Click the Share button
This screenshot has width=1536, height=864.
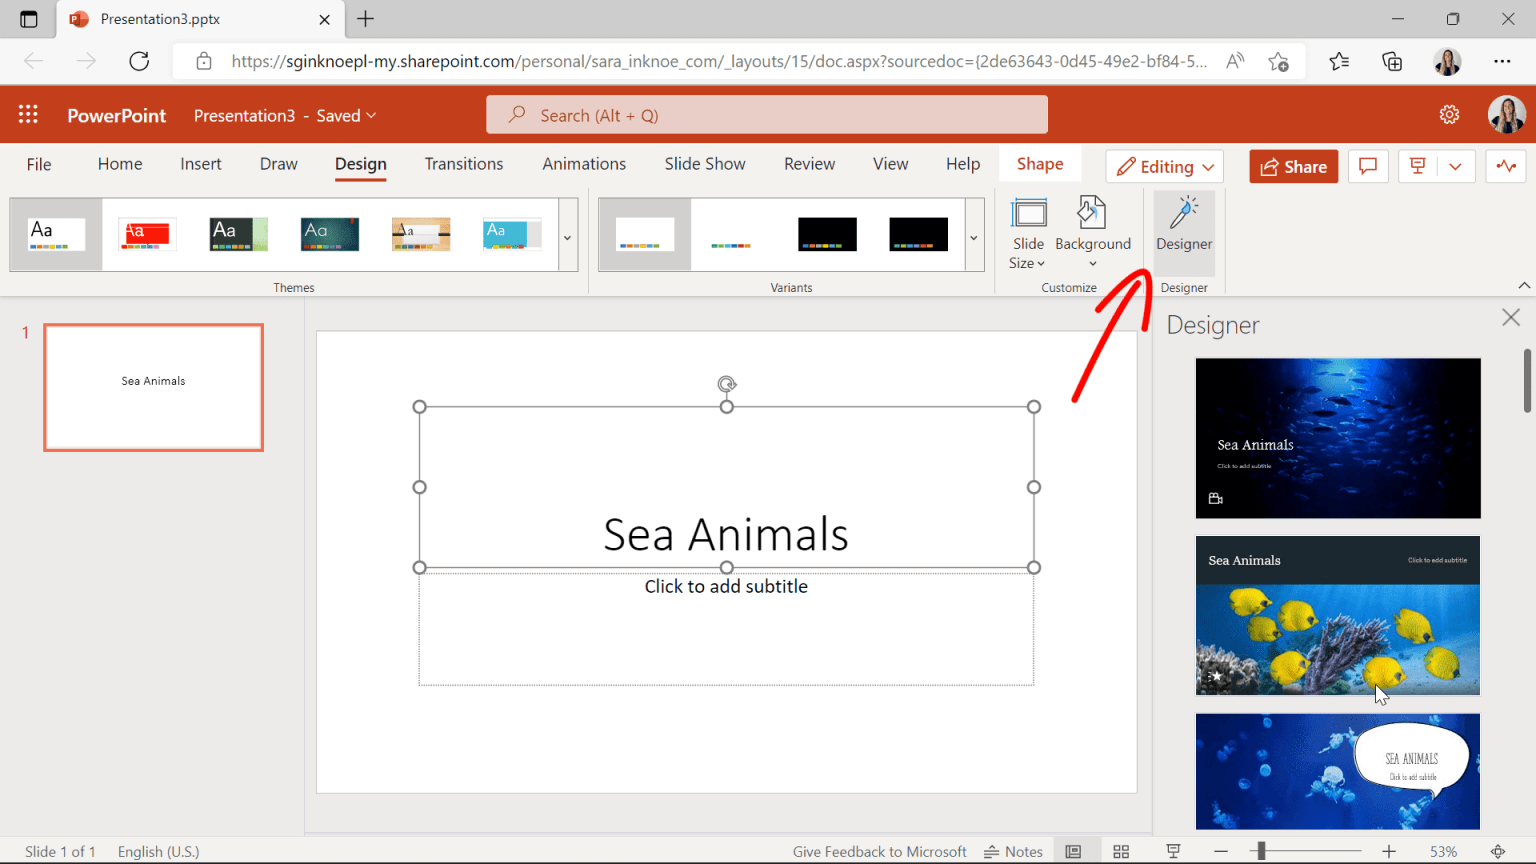click(x=1293, y=166)
